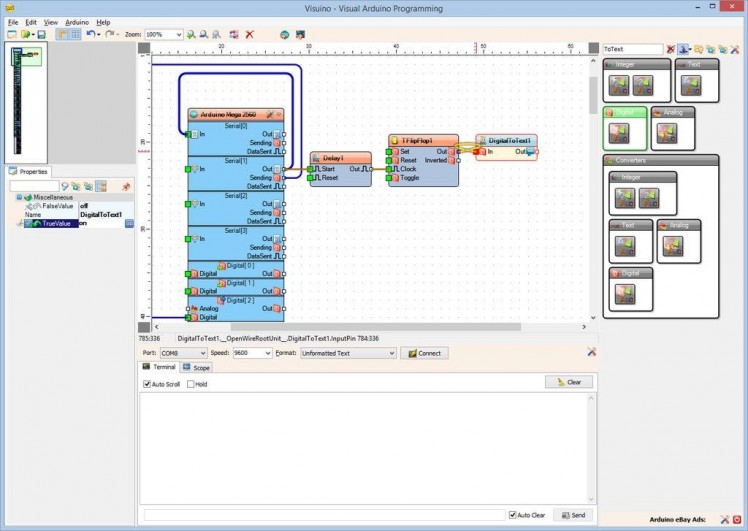Viewport: 748px width, 531px height.
Task: Click the Zoom In magnifier icon
Action: (192, 34)
